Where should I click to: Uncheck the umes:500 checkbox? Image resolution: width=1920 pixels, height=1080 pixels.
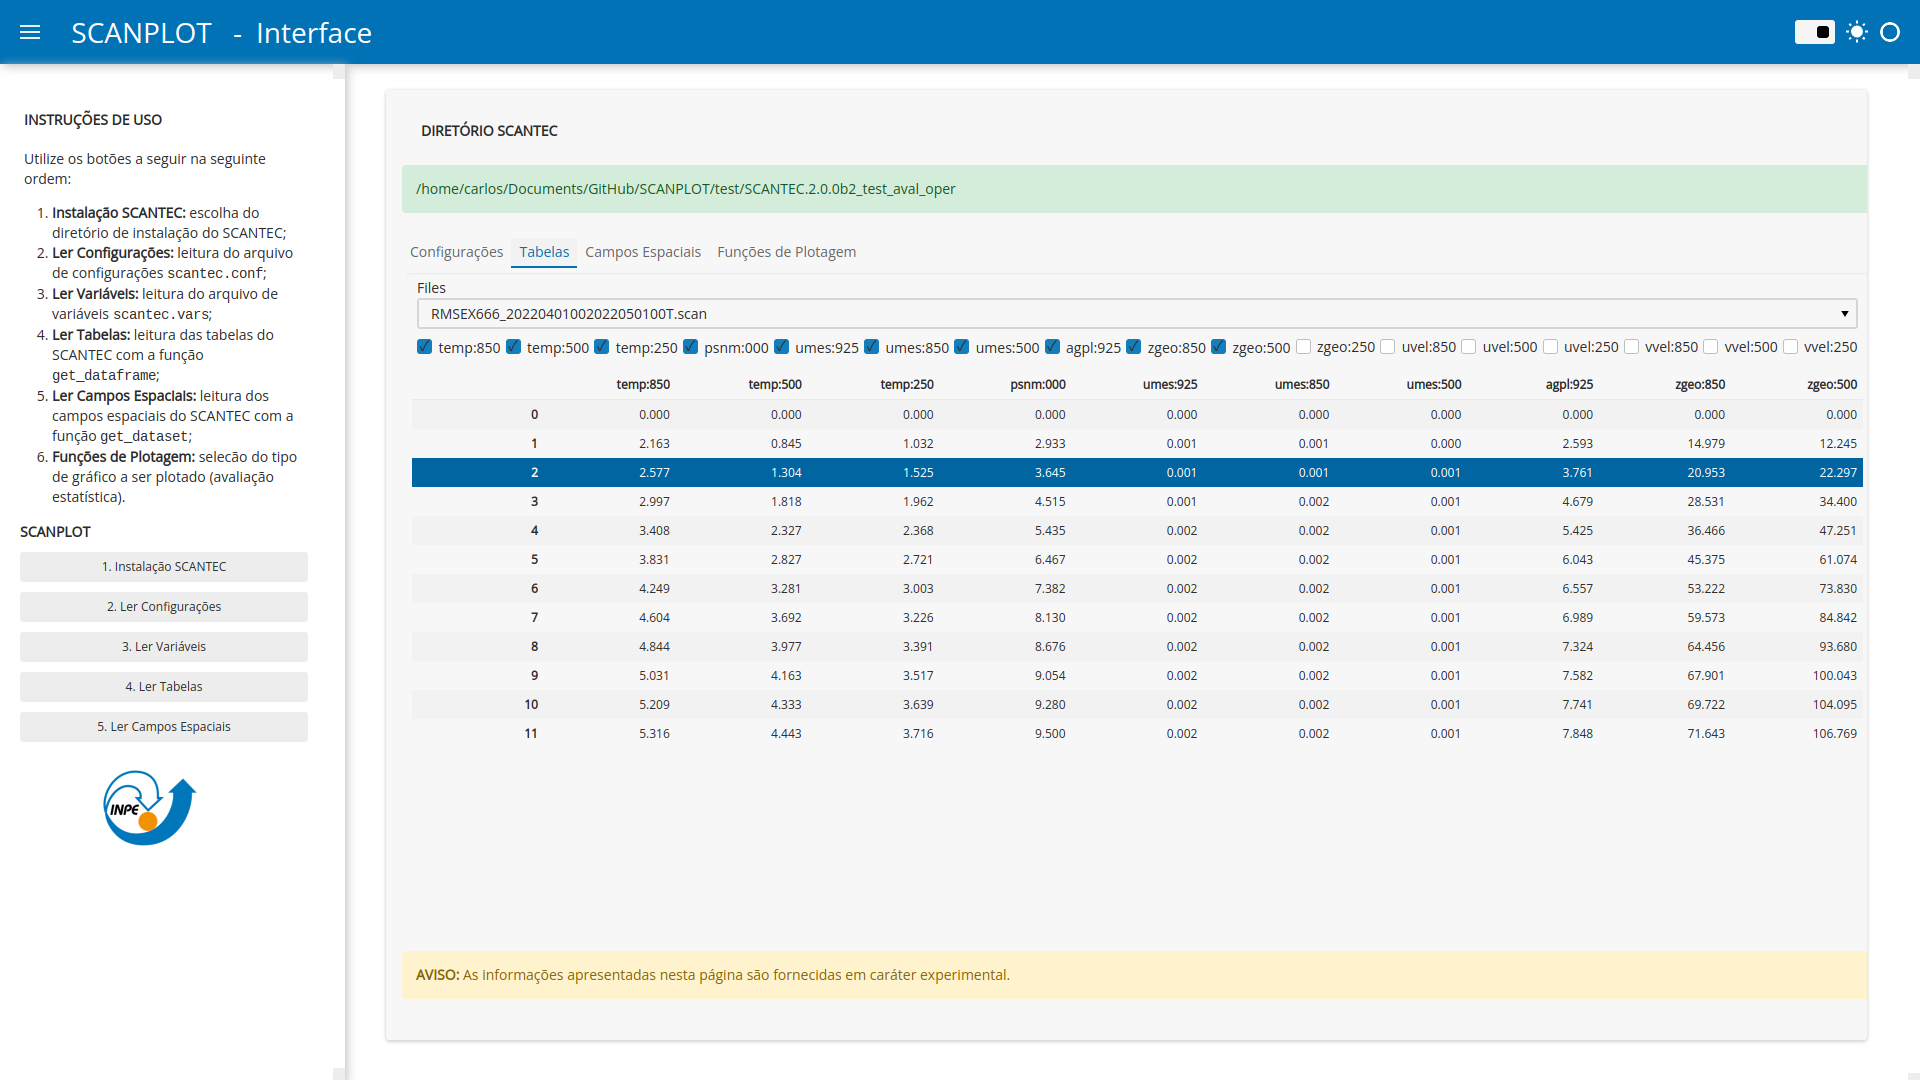tap(961, 347)
